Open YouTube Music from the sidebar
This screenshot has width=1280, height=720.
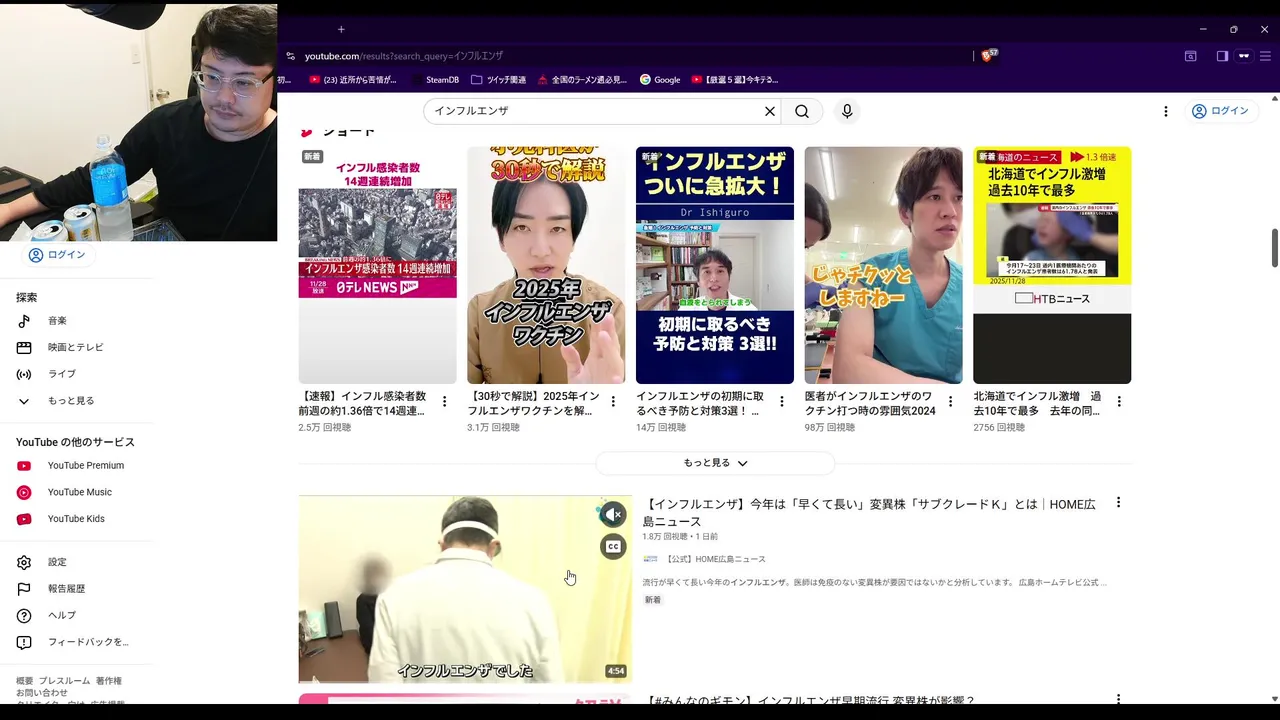[80, 492]
